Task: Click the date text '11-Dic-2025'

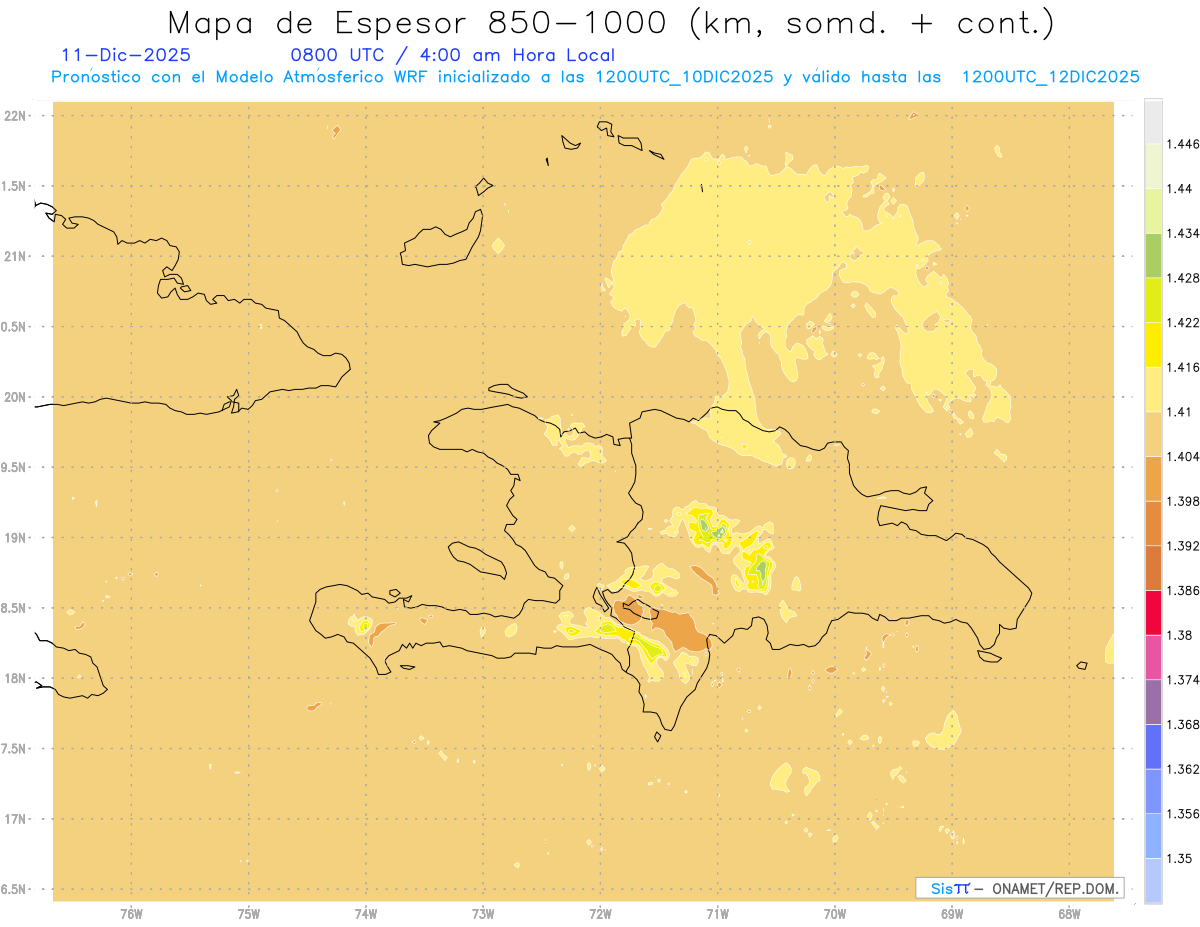Action: (x=126, y=55)
